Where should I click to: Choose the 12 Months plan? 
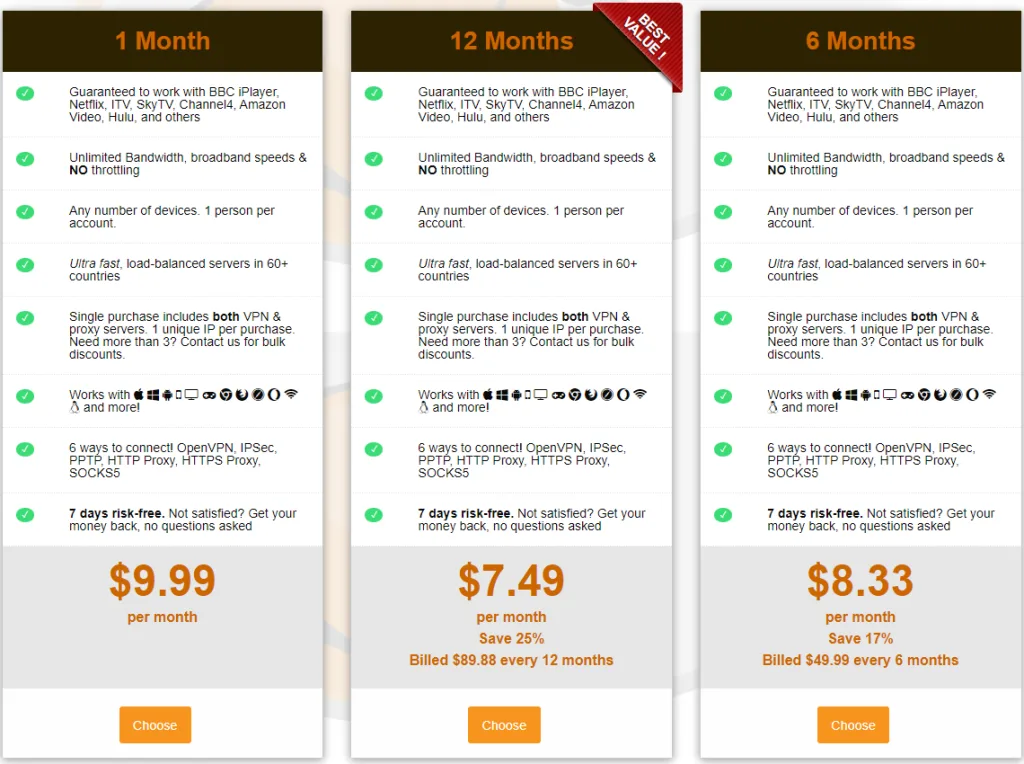[x=504, y=725]
